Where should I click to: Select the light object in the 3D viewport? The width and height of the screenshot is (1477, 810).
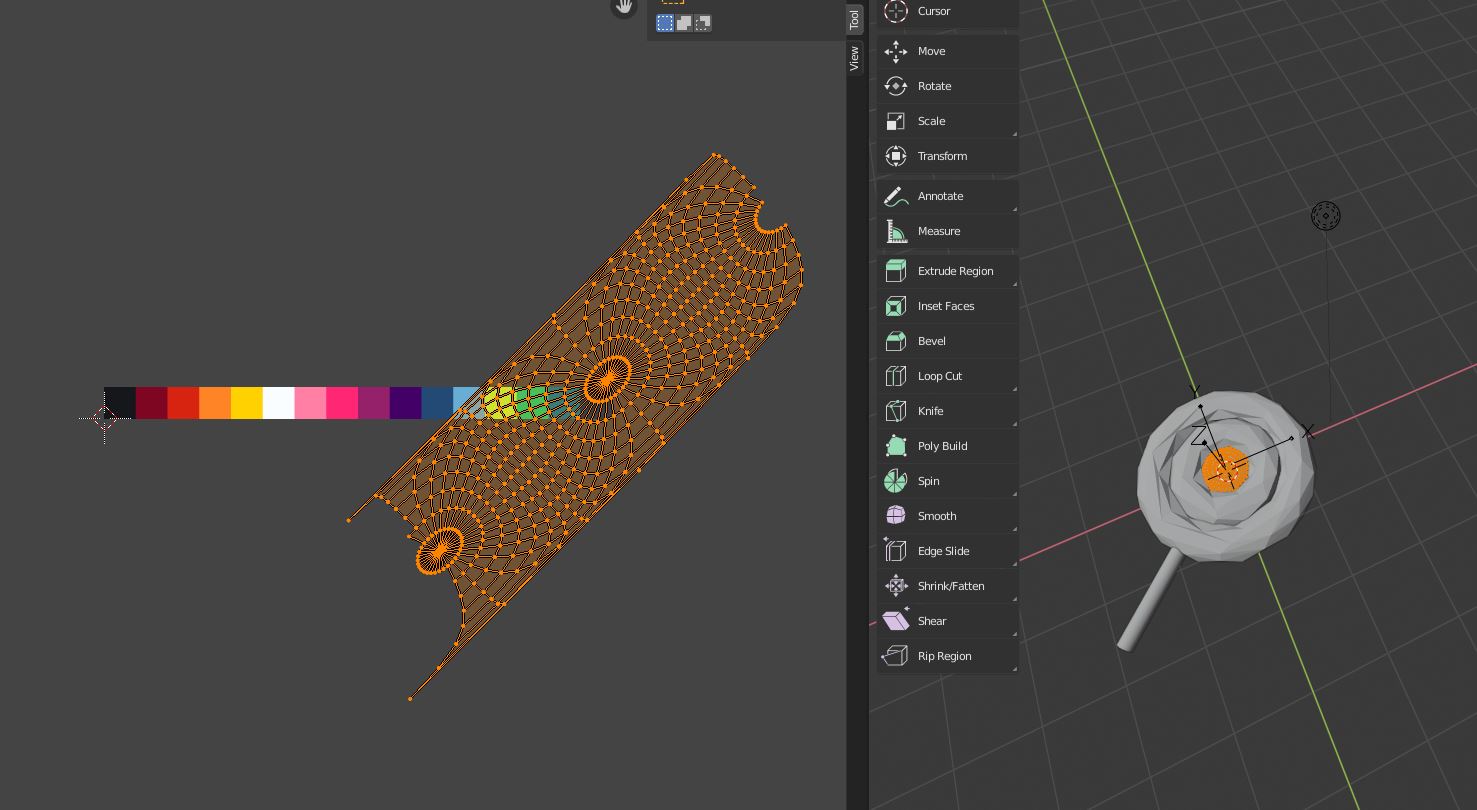[x=1325, y=216]
